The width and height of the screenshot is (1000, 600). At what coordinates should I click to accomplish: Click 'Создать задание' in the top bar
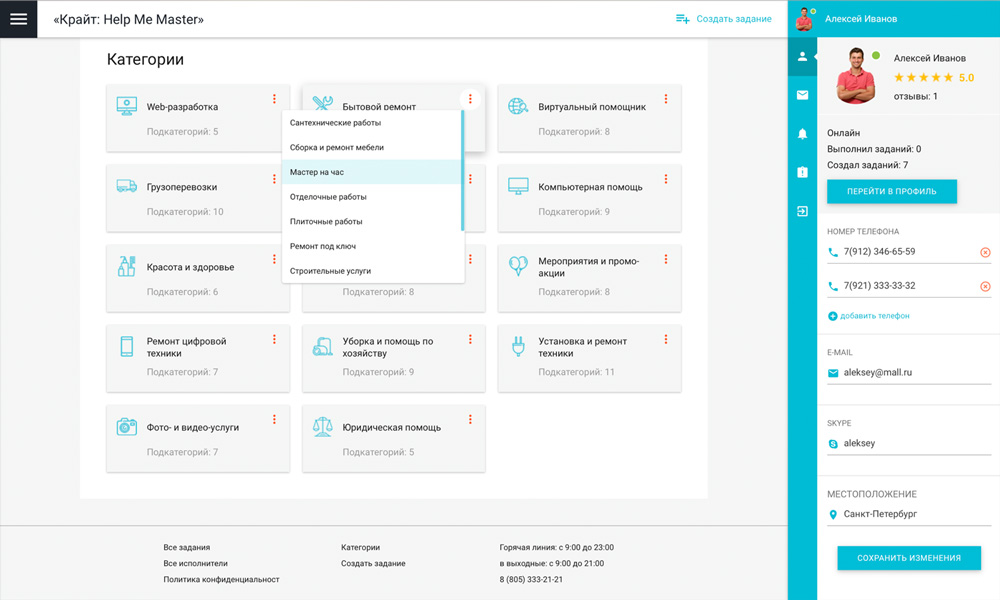pyautogui.click(x=724, y=19)
